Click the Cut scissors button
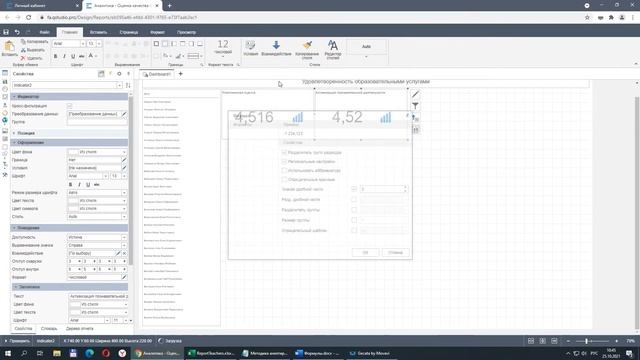Viewport: 640px width, 360px height. [x=33, y=50]
